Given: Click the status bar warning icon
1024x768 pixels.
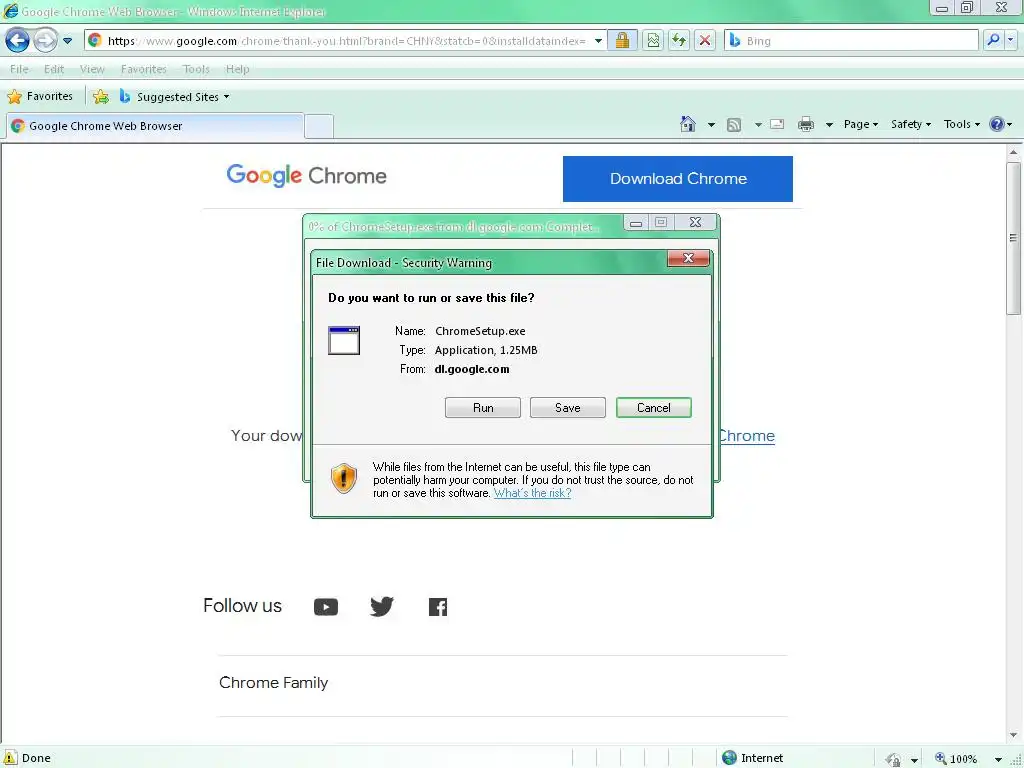Looking at the screenshot, I should (x=10, y=758).
